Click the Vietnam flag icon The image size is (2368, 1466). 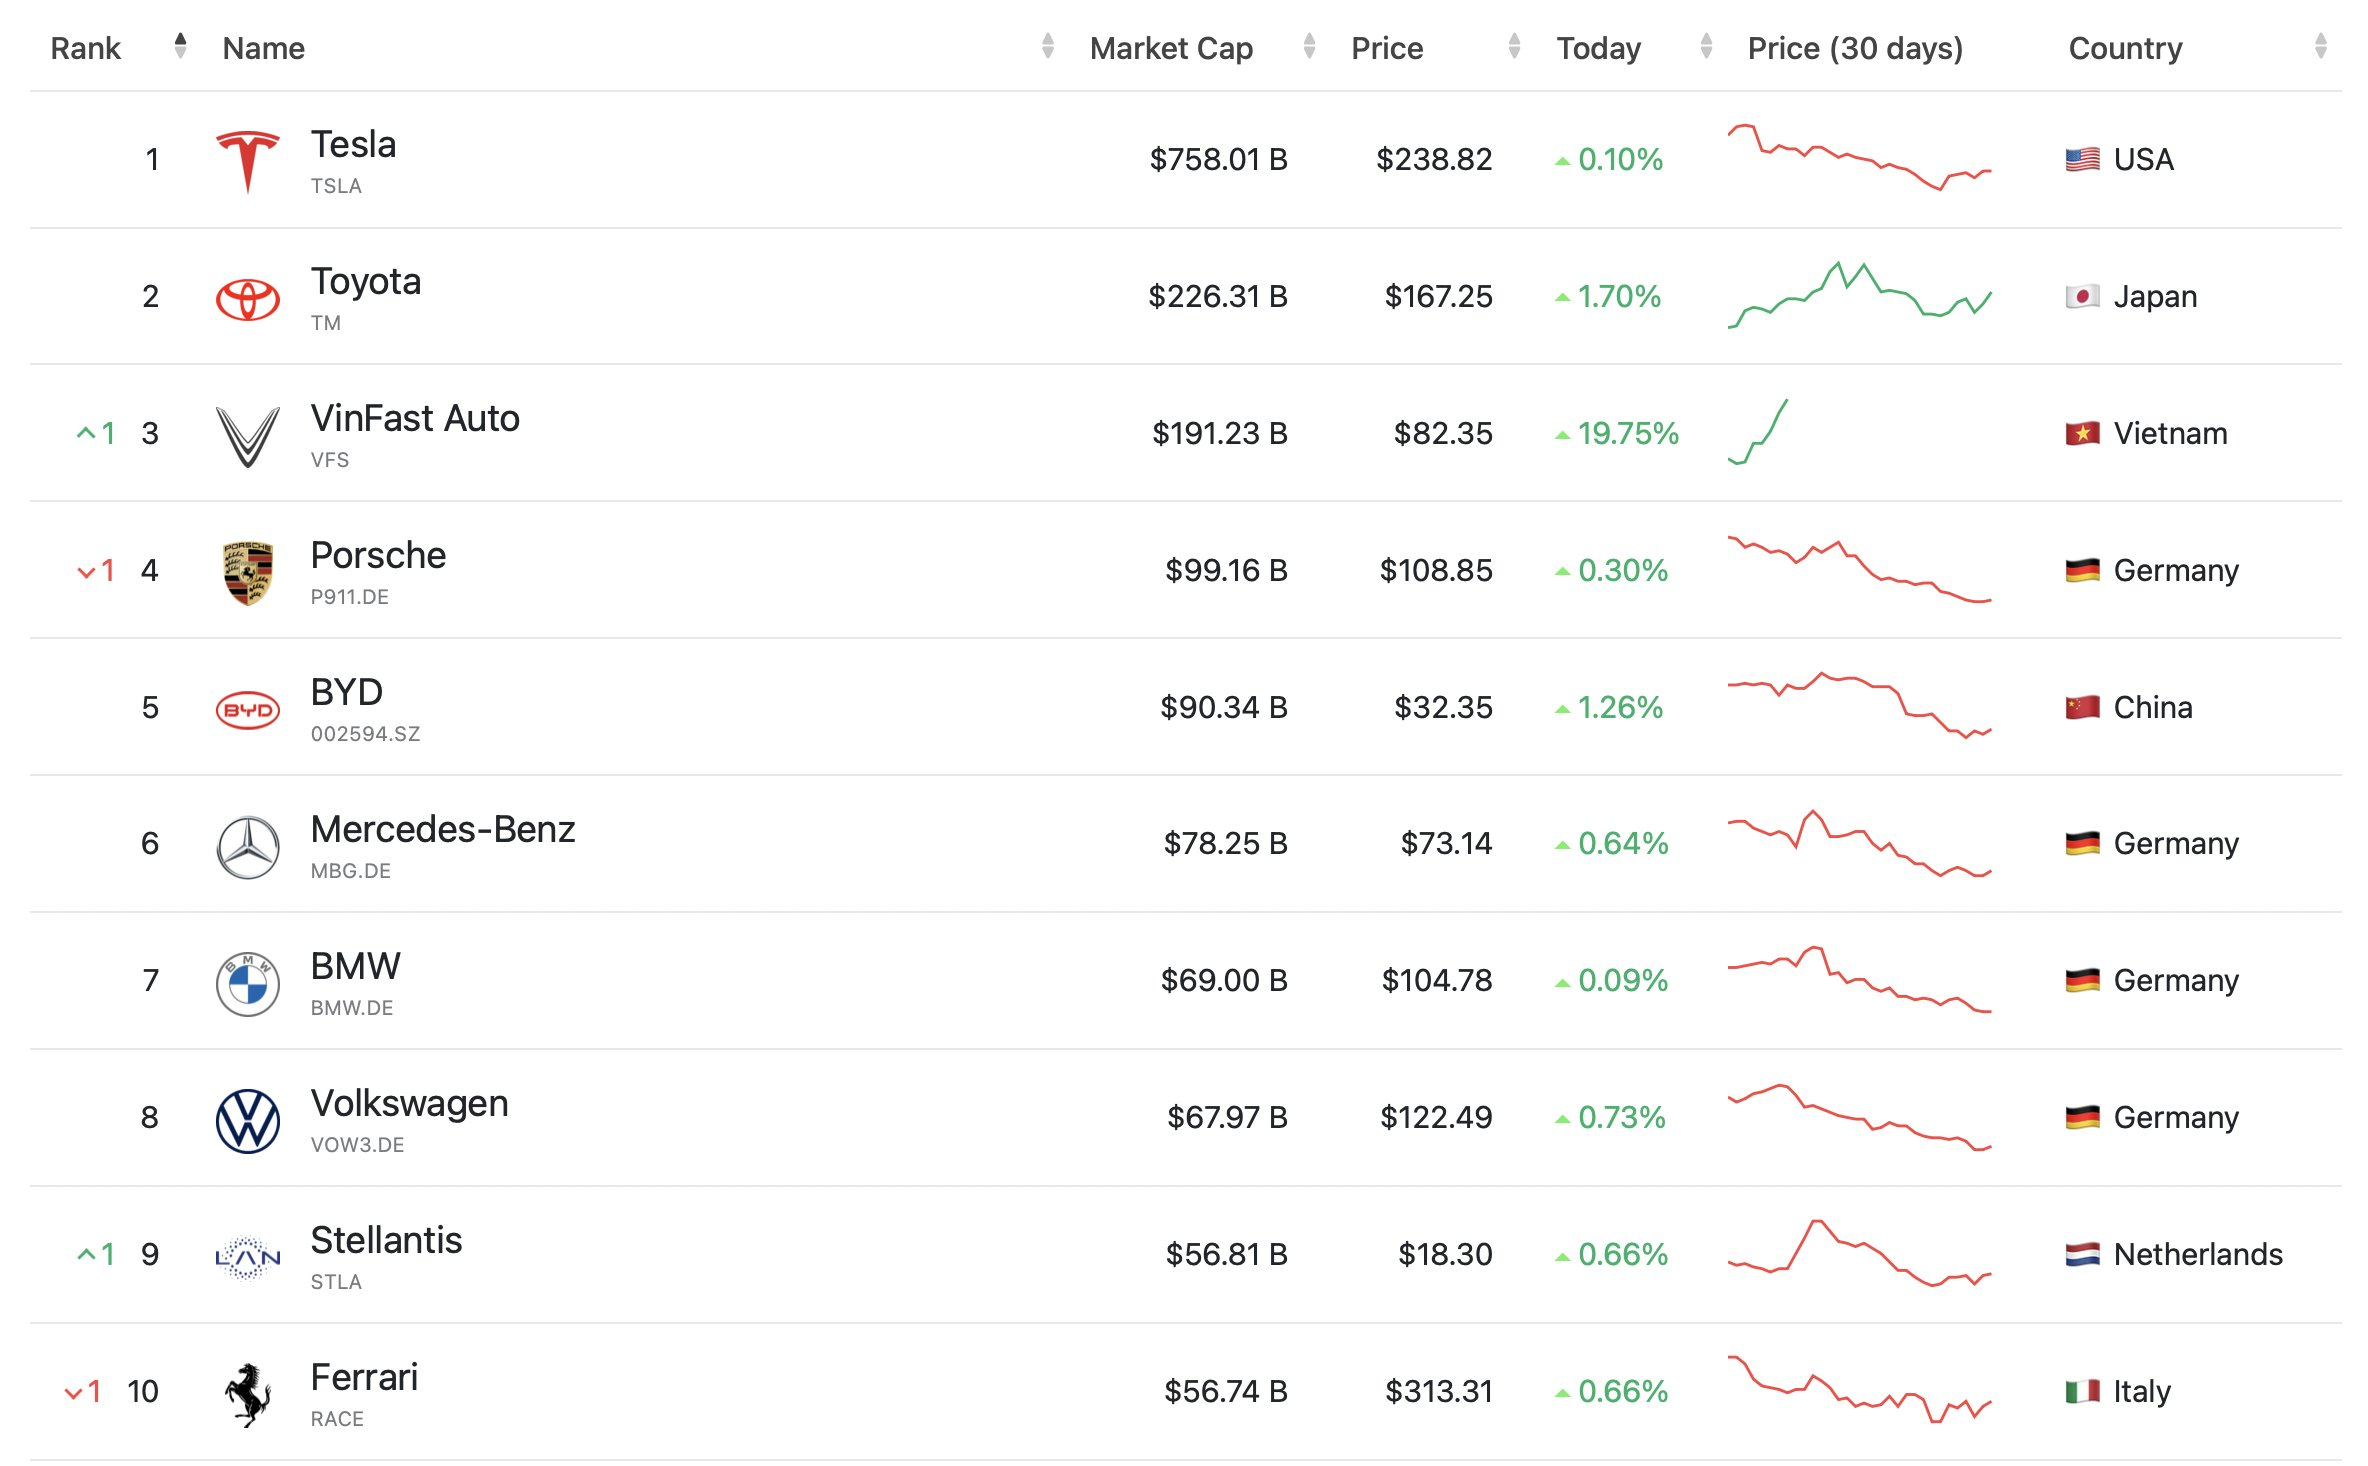pos(2083,433)
